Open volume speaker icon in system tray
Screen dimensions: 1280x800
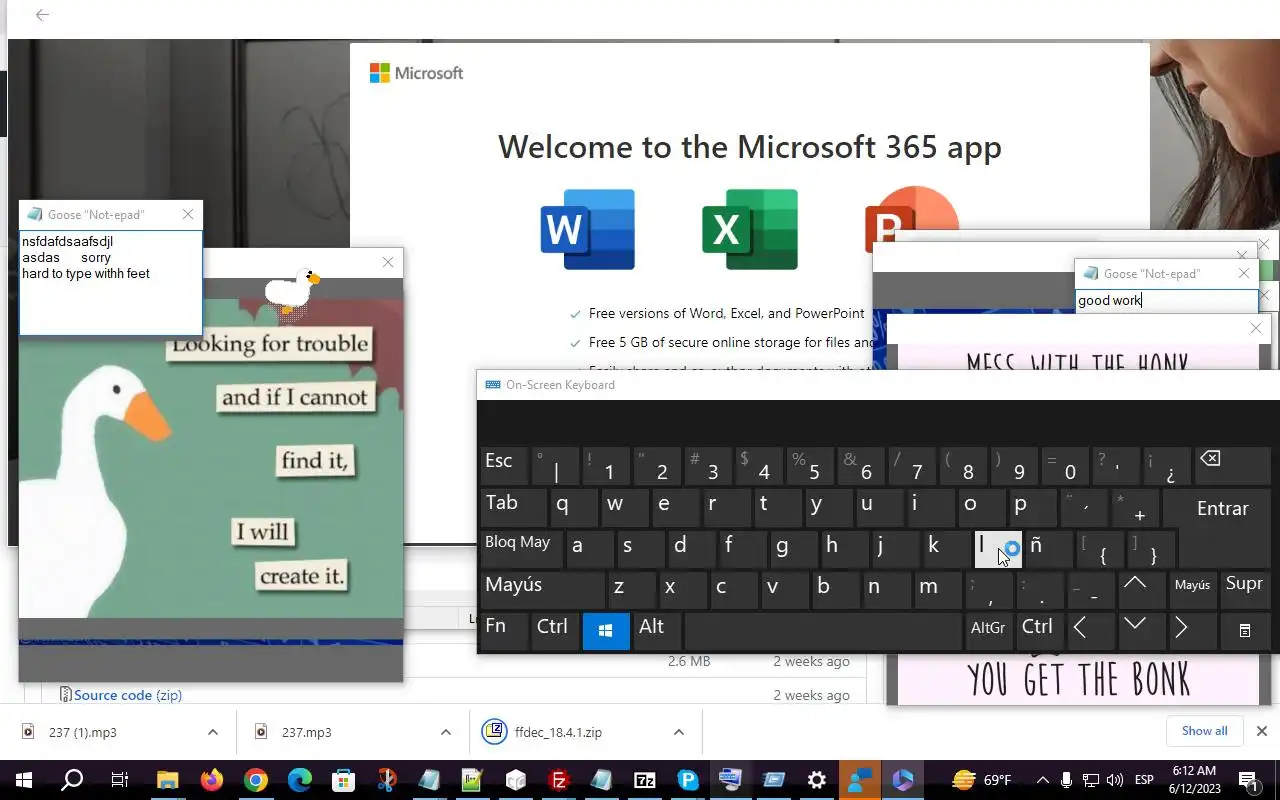1114,780
